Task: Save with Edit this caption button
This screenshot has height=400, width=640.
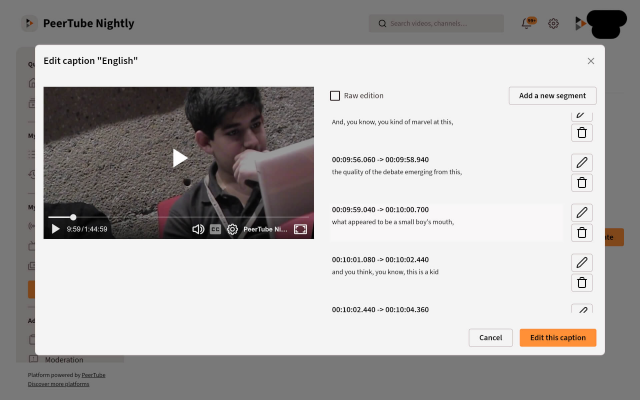Action: coord(557,338)
